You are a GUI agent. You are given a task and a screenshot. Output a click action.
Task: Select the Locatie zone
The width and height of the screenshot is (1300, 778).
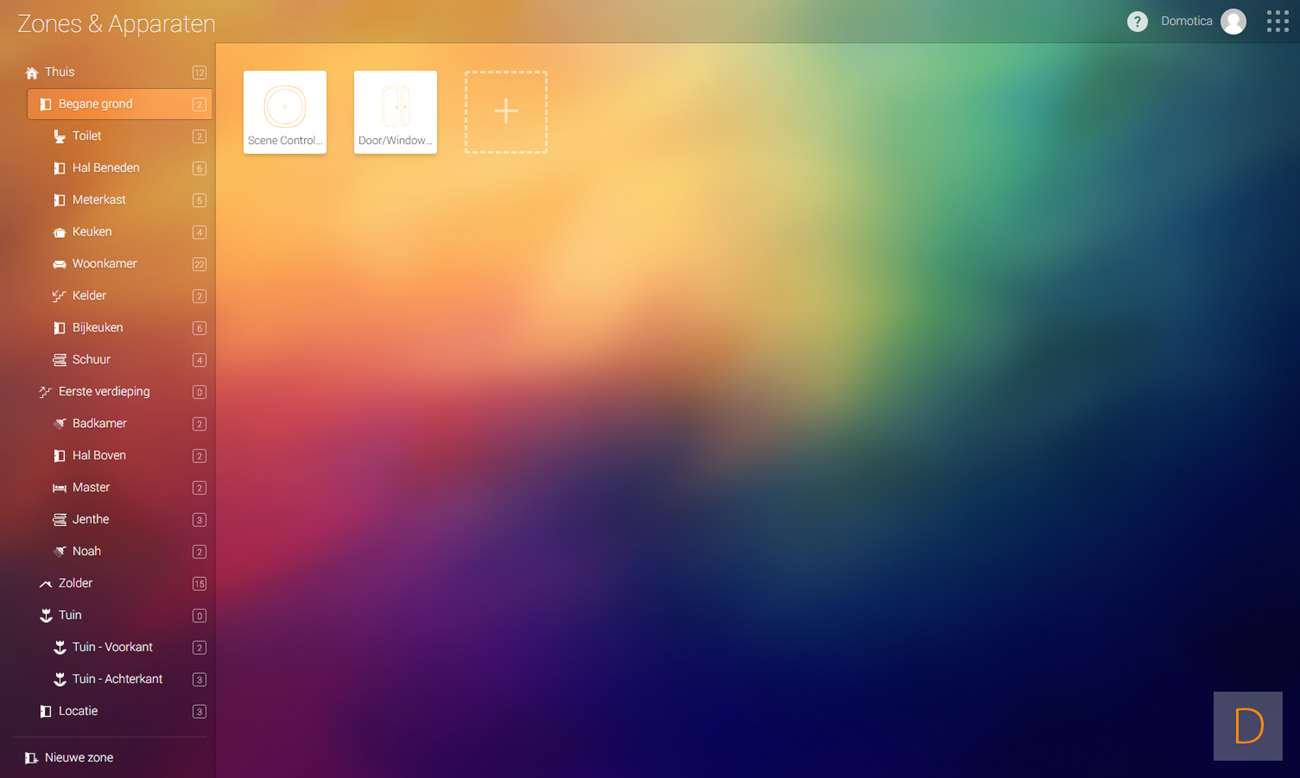click(x=78, y=711)
